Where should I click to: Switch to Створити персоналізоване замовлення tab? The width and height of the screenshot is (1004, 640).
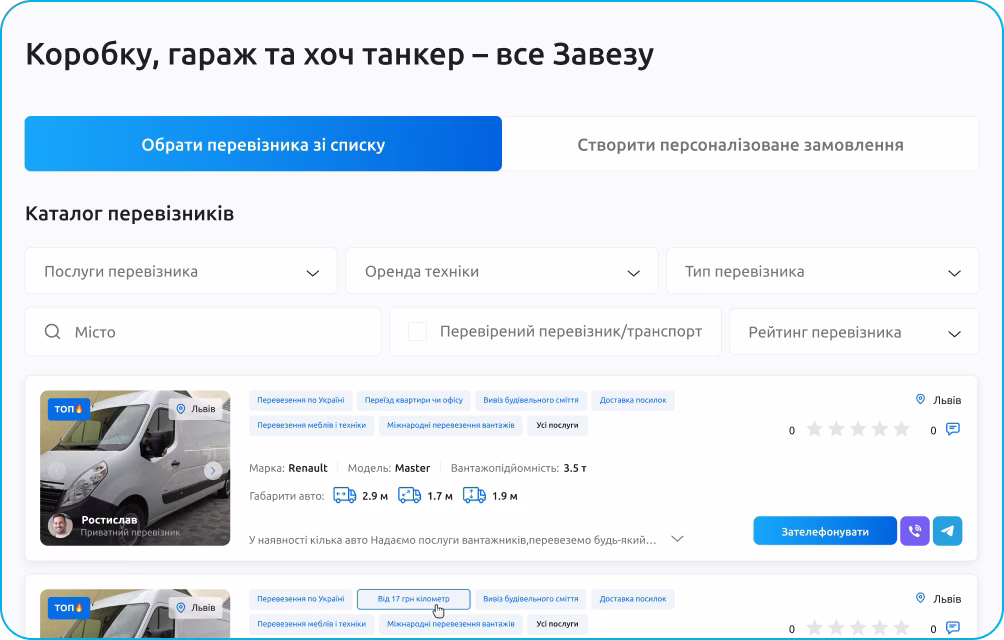[740, 144]
